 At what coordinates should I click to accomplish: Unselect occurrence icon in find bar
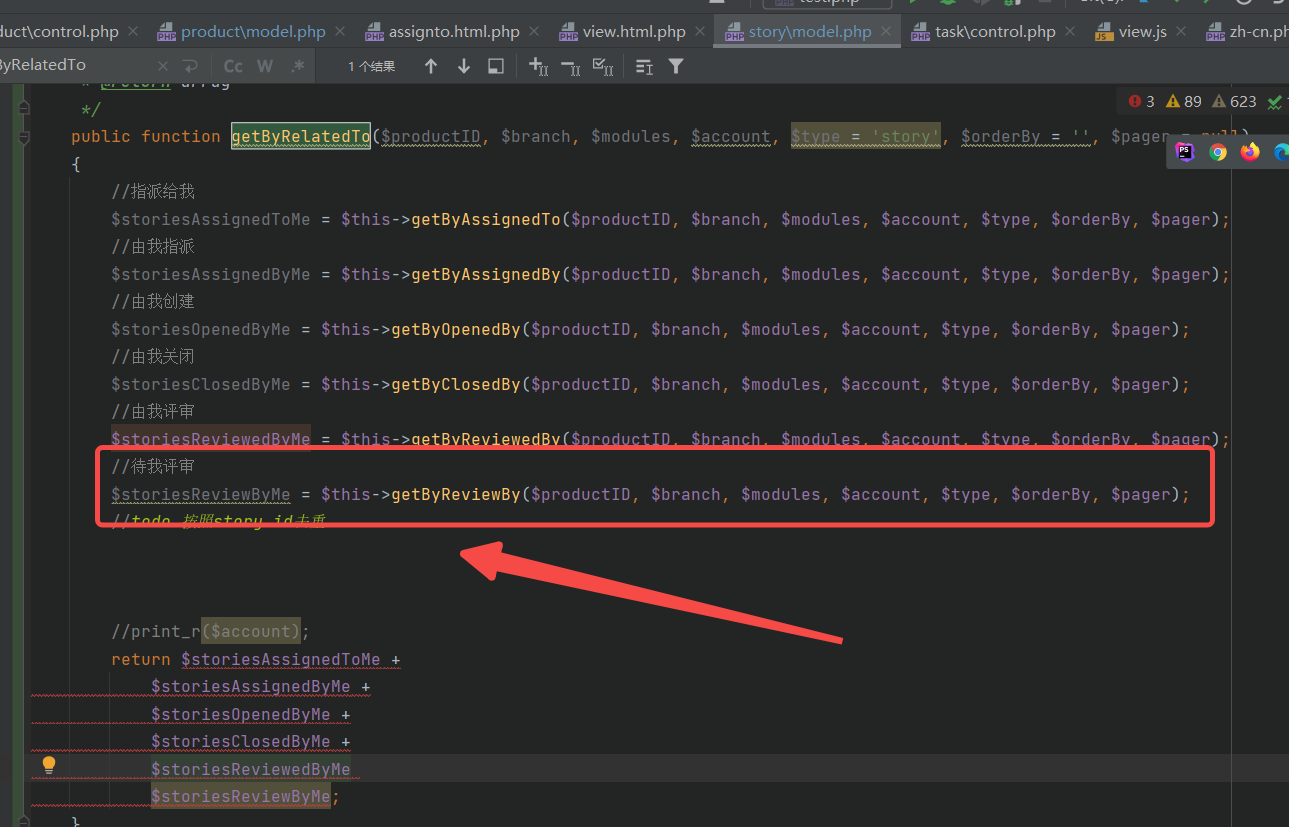click(570, 66)
